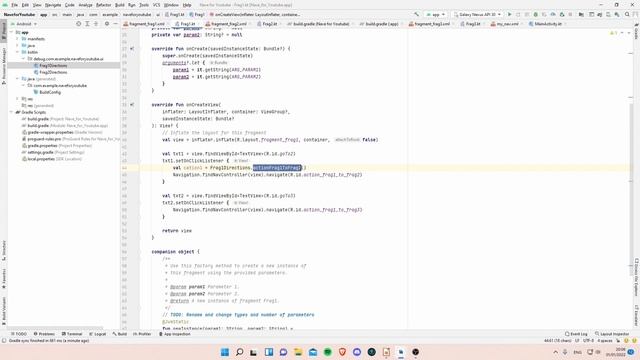Expand the manifests folder

[x=18, y=39]
